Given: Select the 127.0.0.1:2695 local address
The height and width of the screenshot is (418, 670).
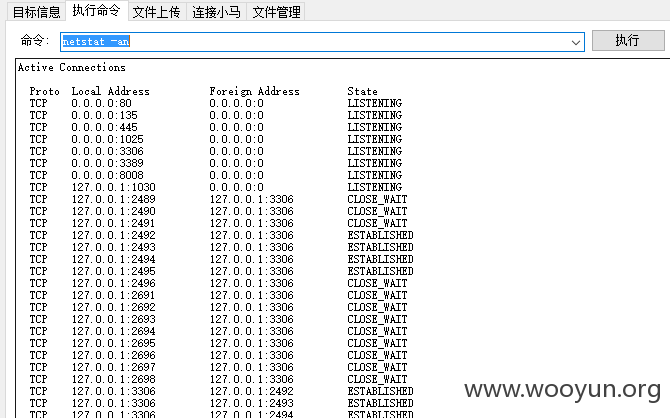Looking at the screenshot, I should point(113,342).
